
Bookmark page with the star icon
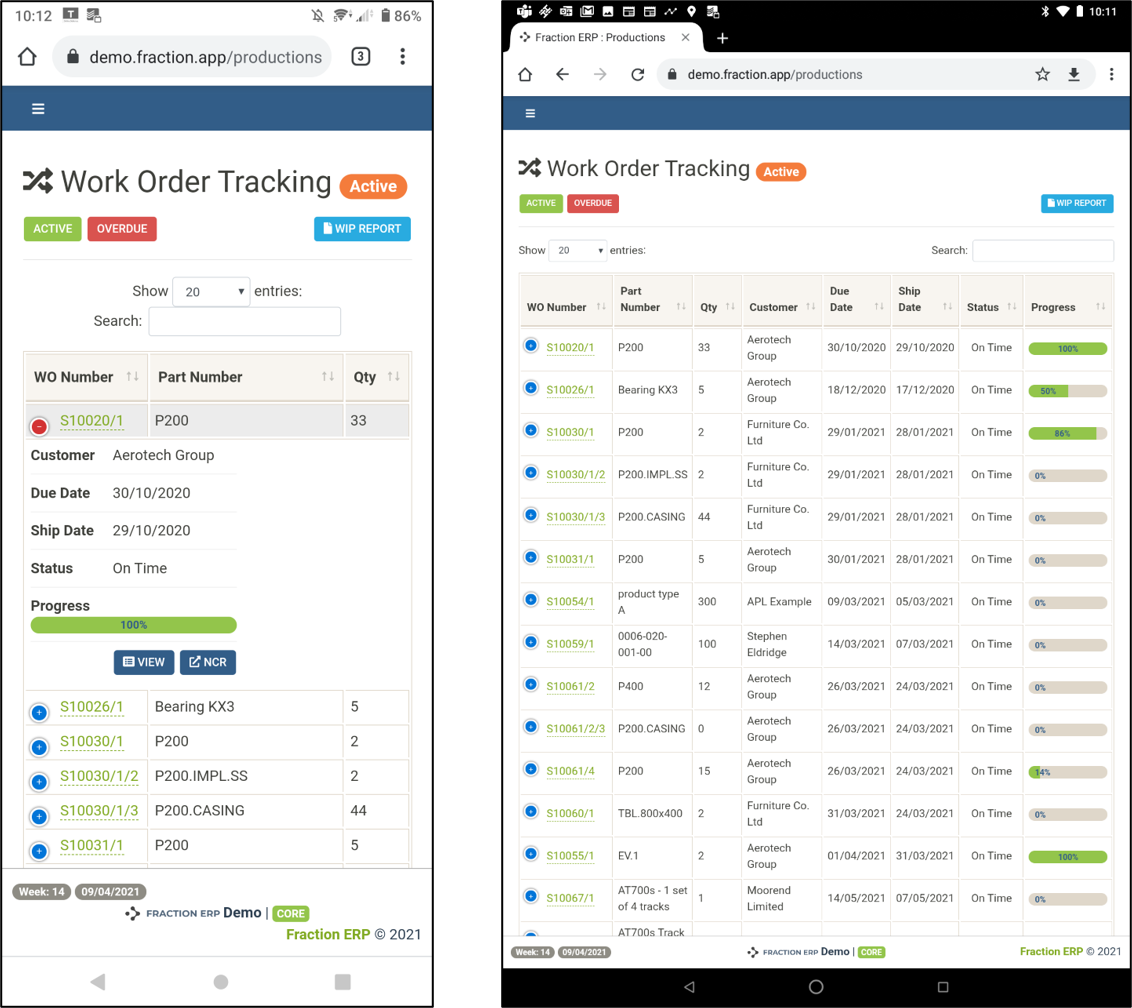pyautogui.click(x=1042, y=74)
